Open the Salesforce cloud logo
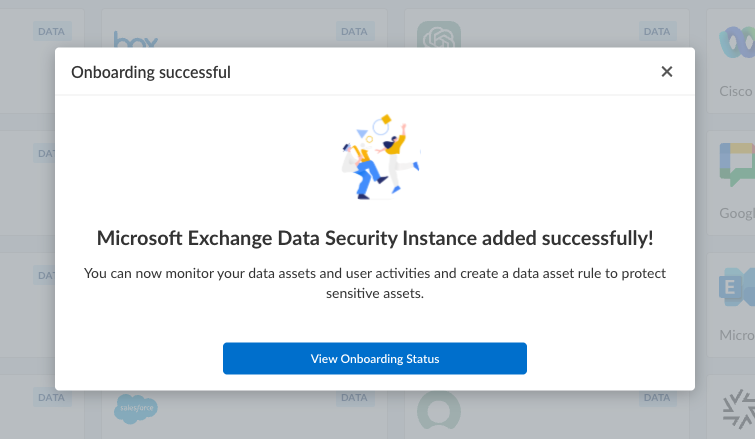 [136, 408]
